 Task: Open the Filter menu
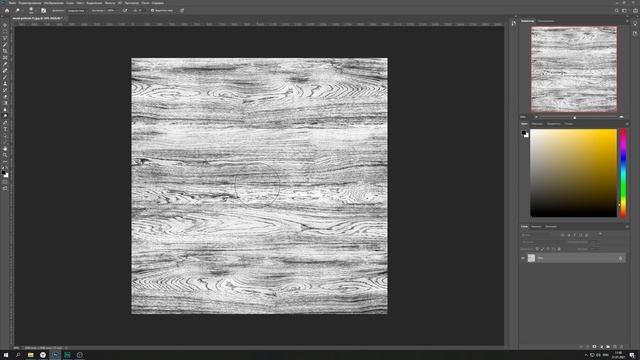110,3
